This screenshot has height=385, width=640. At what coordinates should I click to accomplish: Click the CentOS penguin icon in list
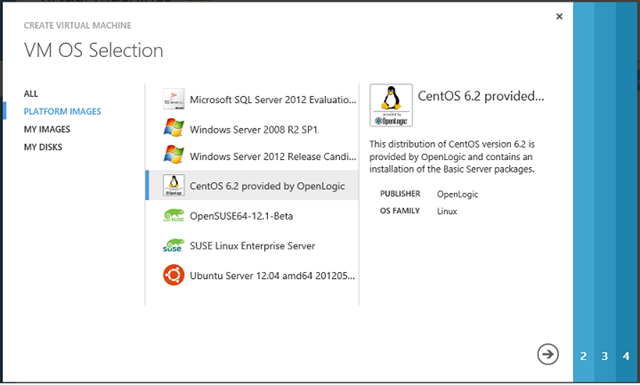(174, 185)
